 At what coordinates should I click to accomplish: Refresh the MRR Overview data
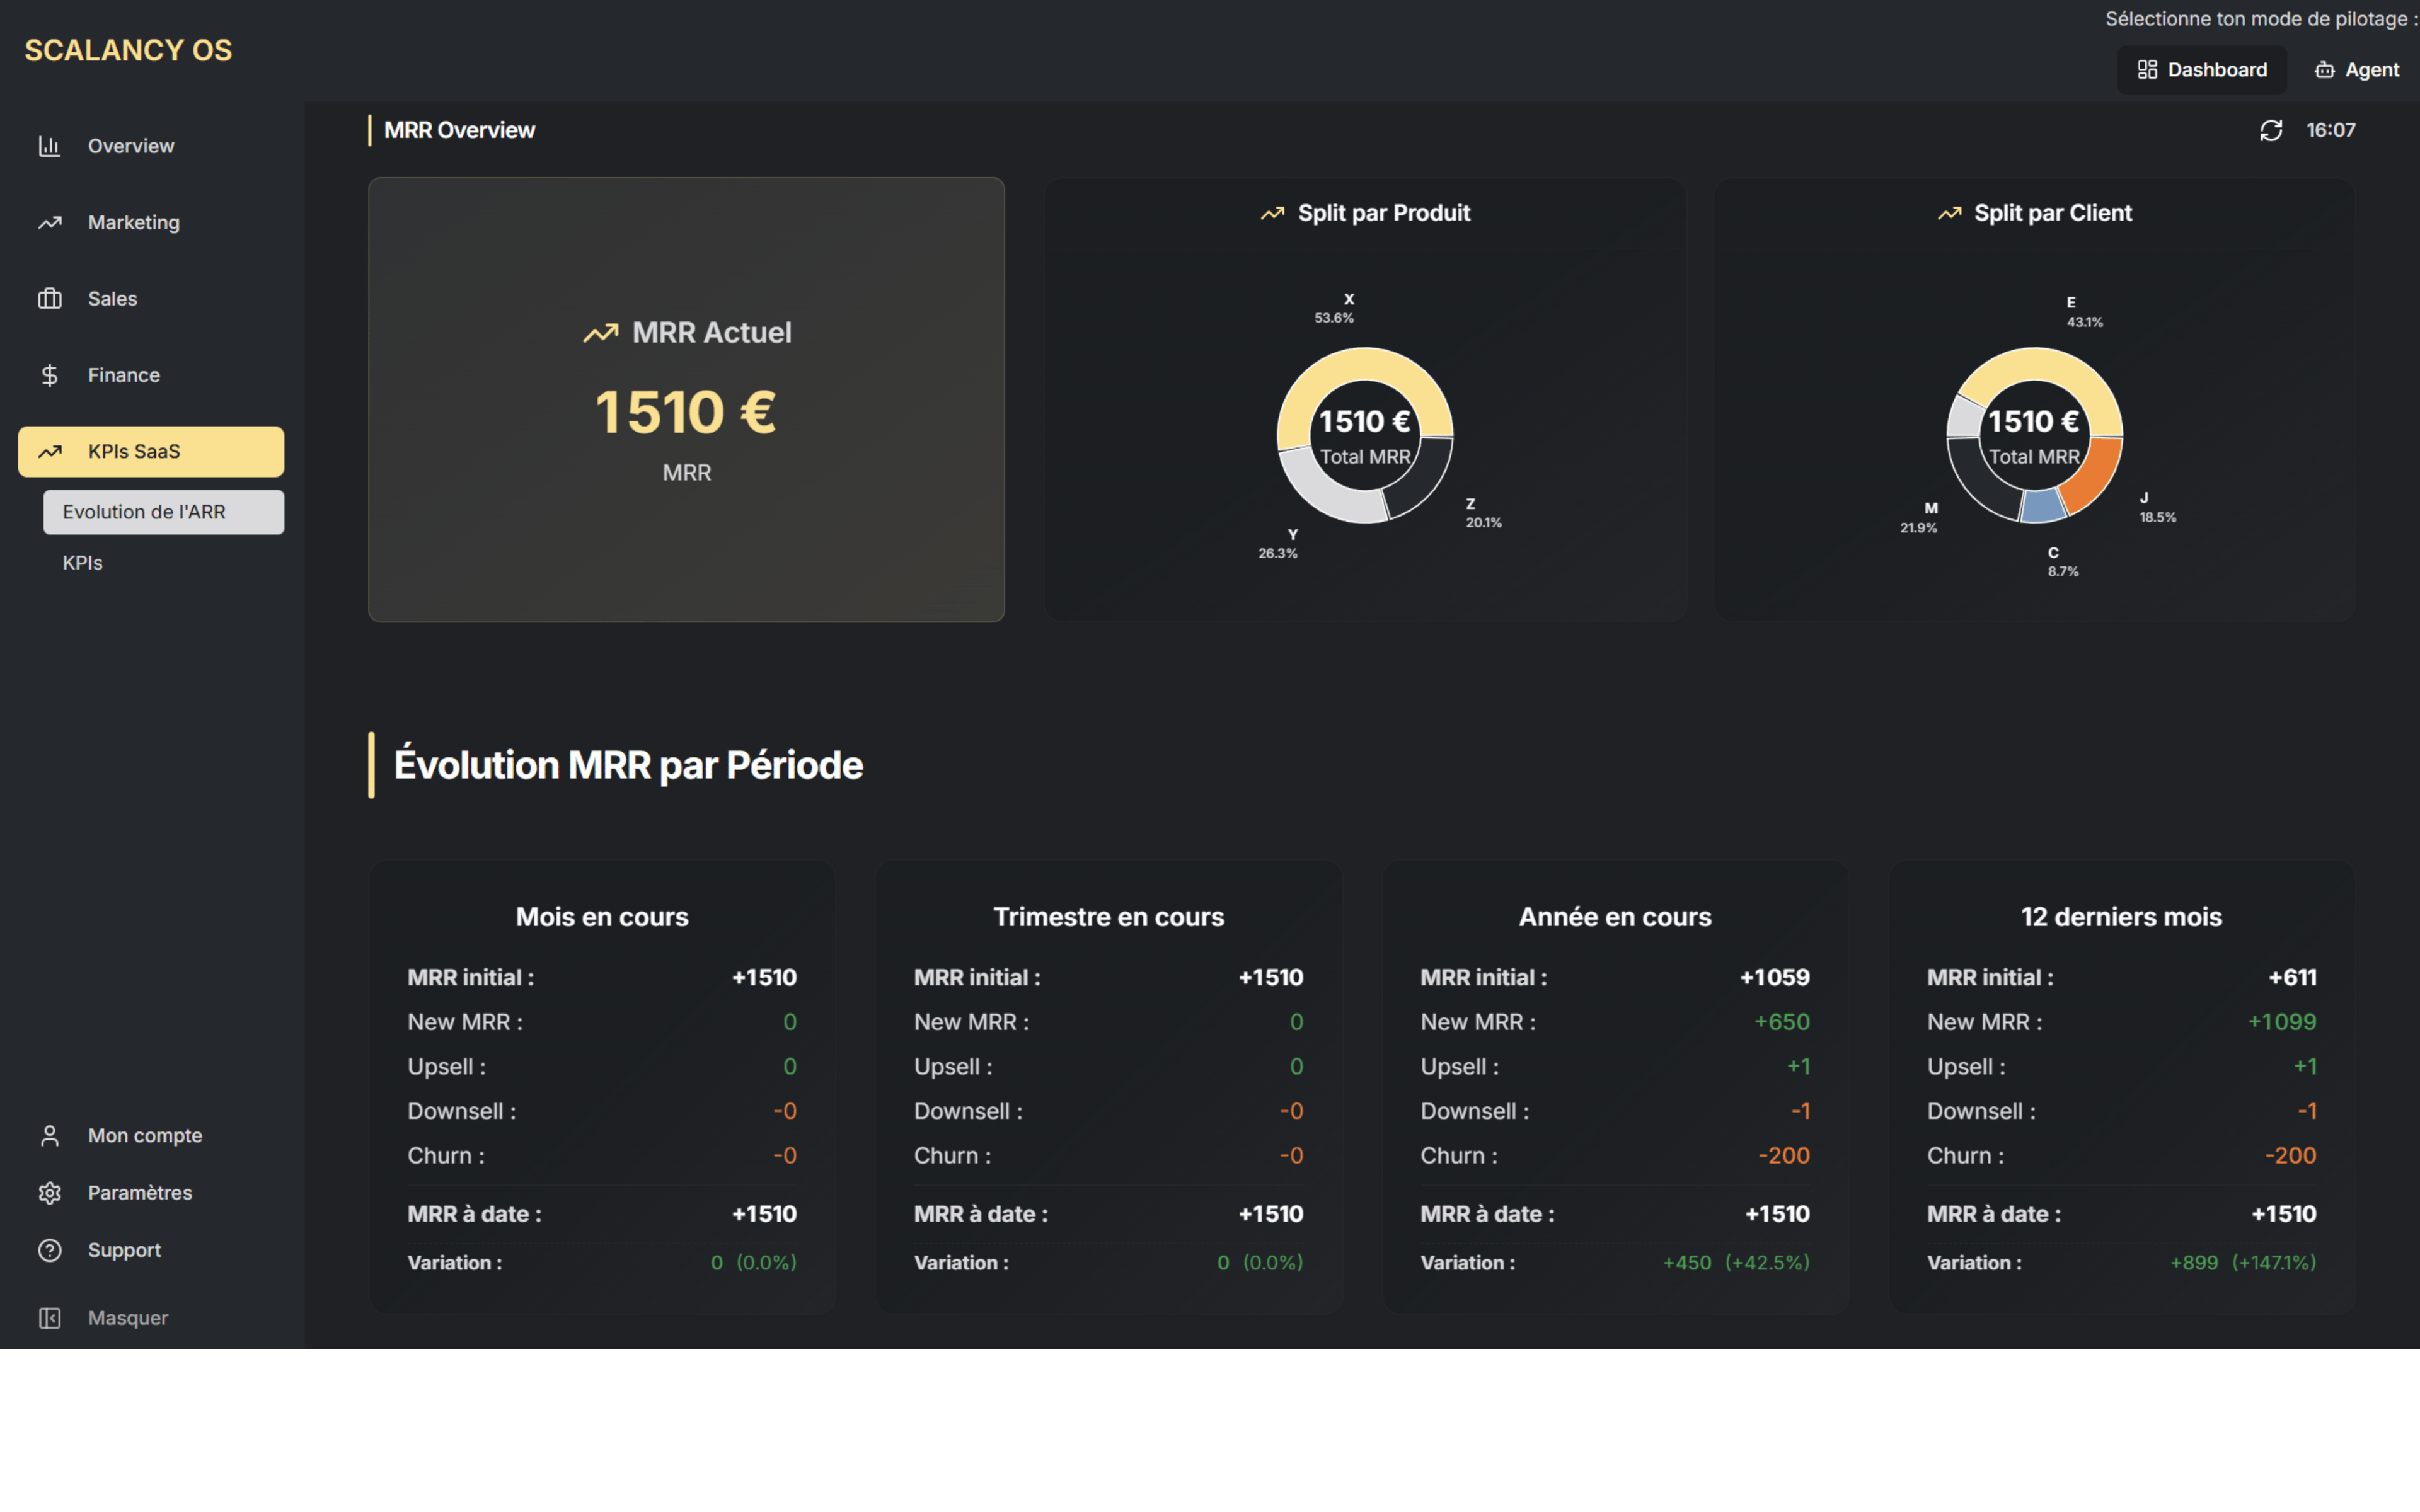pos(2272,130)
